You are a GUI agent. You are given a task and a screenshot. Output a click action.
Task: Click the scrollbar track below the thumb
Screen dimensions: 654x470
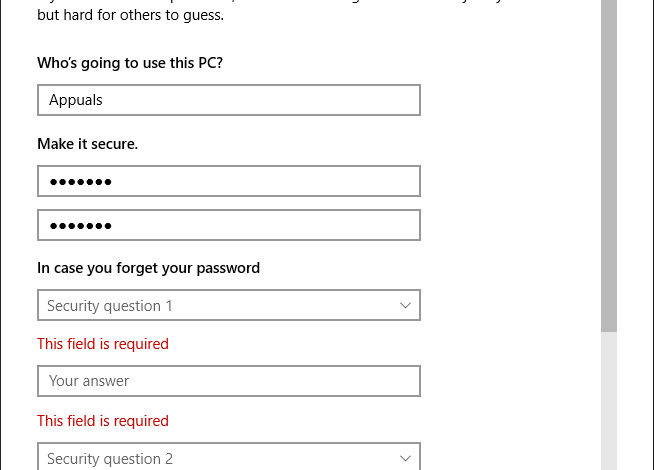coord(609,400)
